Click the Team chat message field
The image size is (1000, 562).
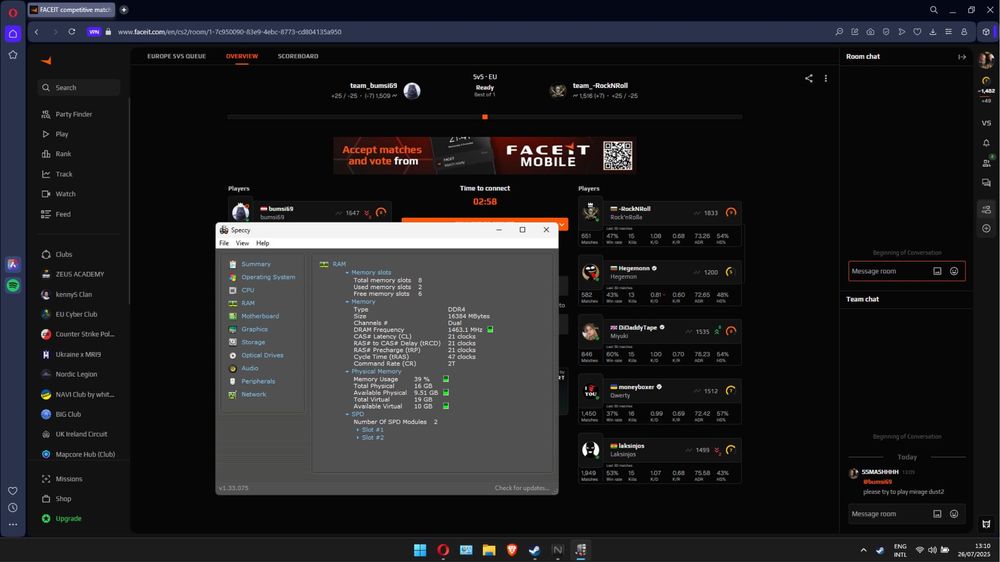click(x=889, y=514)
